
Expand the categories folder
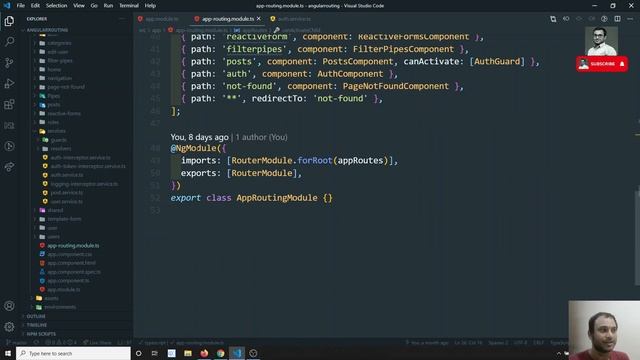click(59, 43)
